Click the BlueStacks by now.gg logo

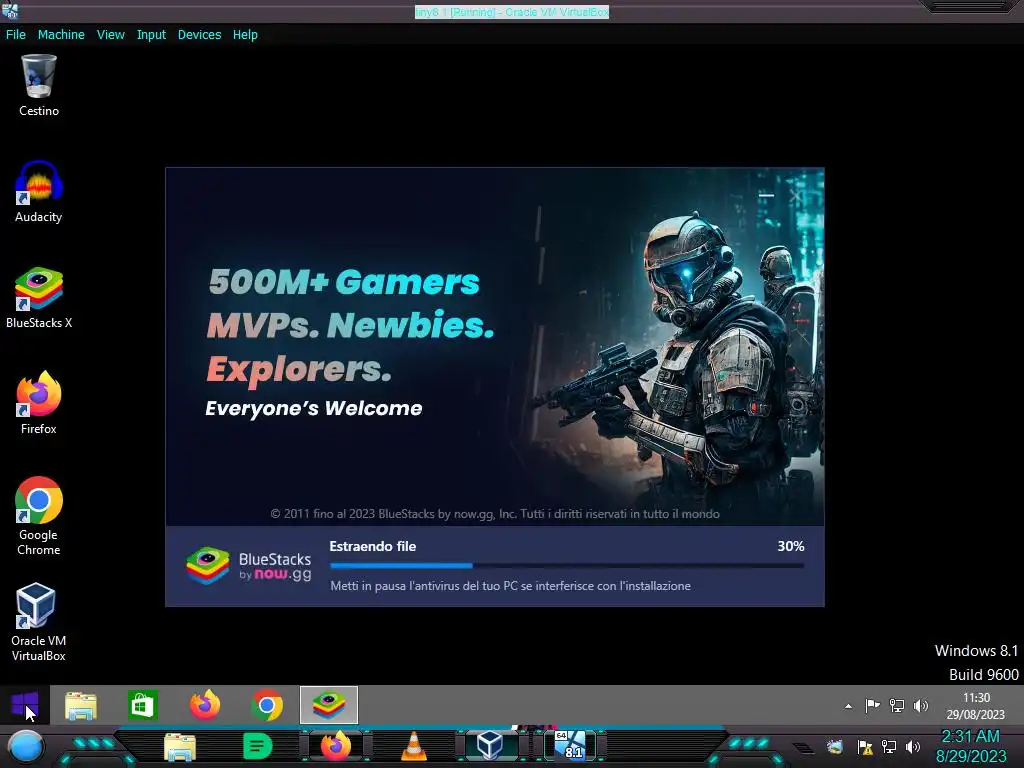249,566
